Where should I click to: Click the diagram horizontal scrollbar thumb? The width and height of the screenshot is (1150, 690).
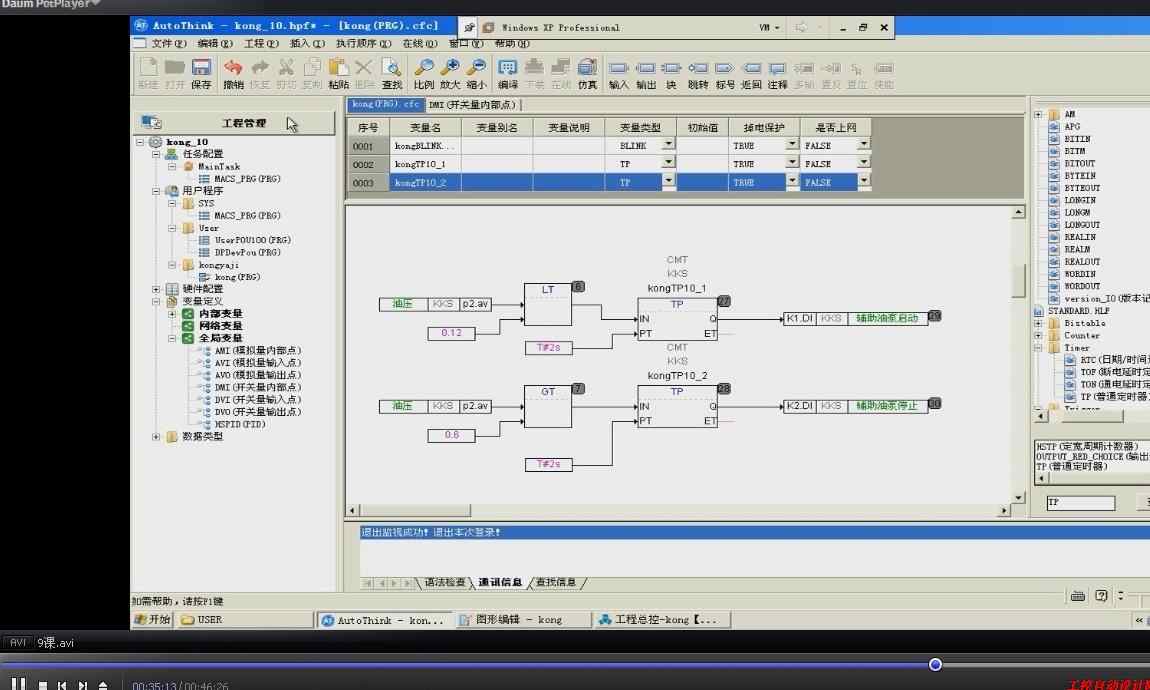point(416,510)
